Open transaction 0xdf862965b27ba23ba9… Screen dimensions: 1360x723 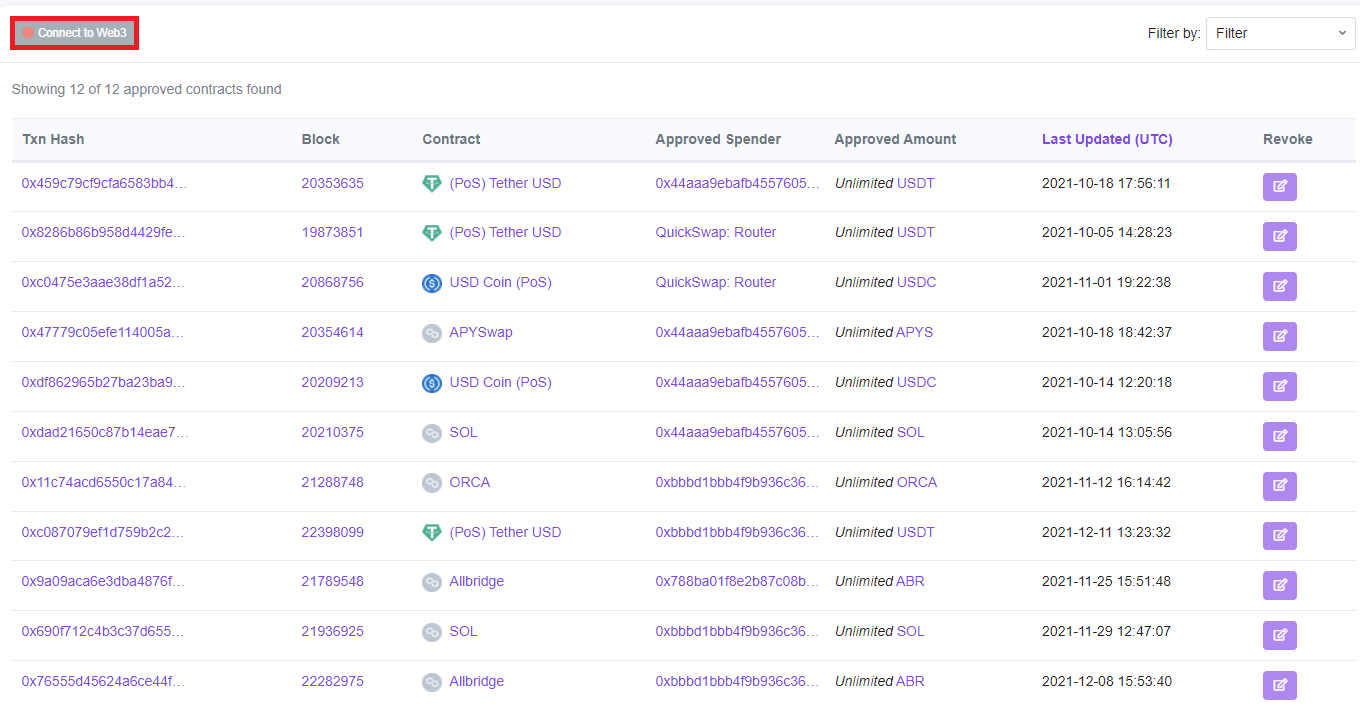(104, 382)
